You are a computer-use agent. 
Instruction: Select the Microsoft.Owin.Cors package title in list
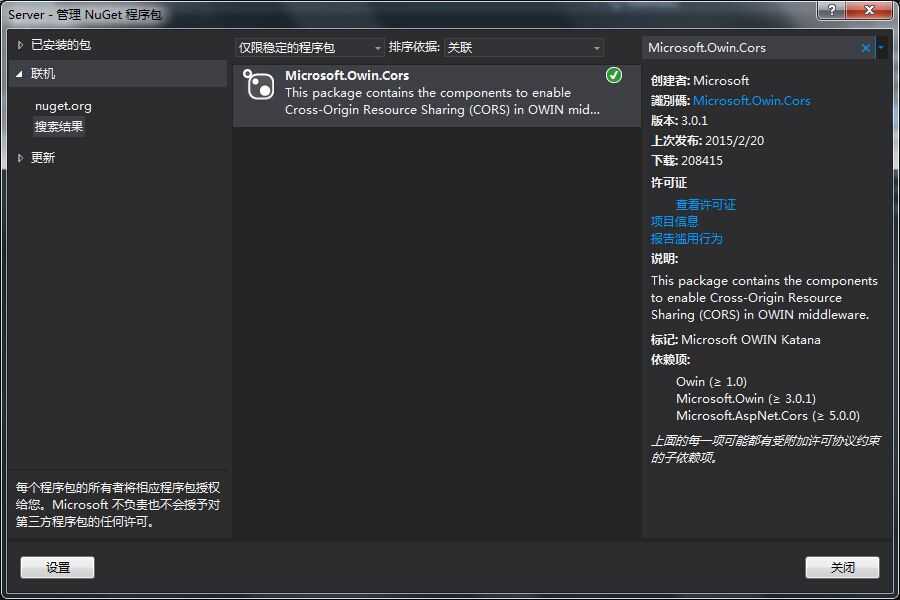[347, 75]
